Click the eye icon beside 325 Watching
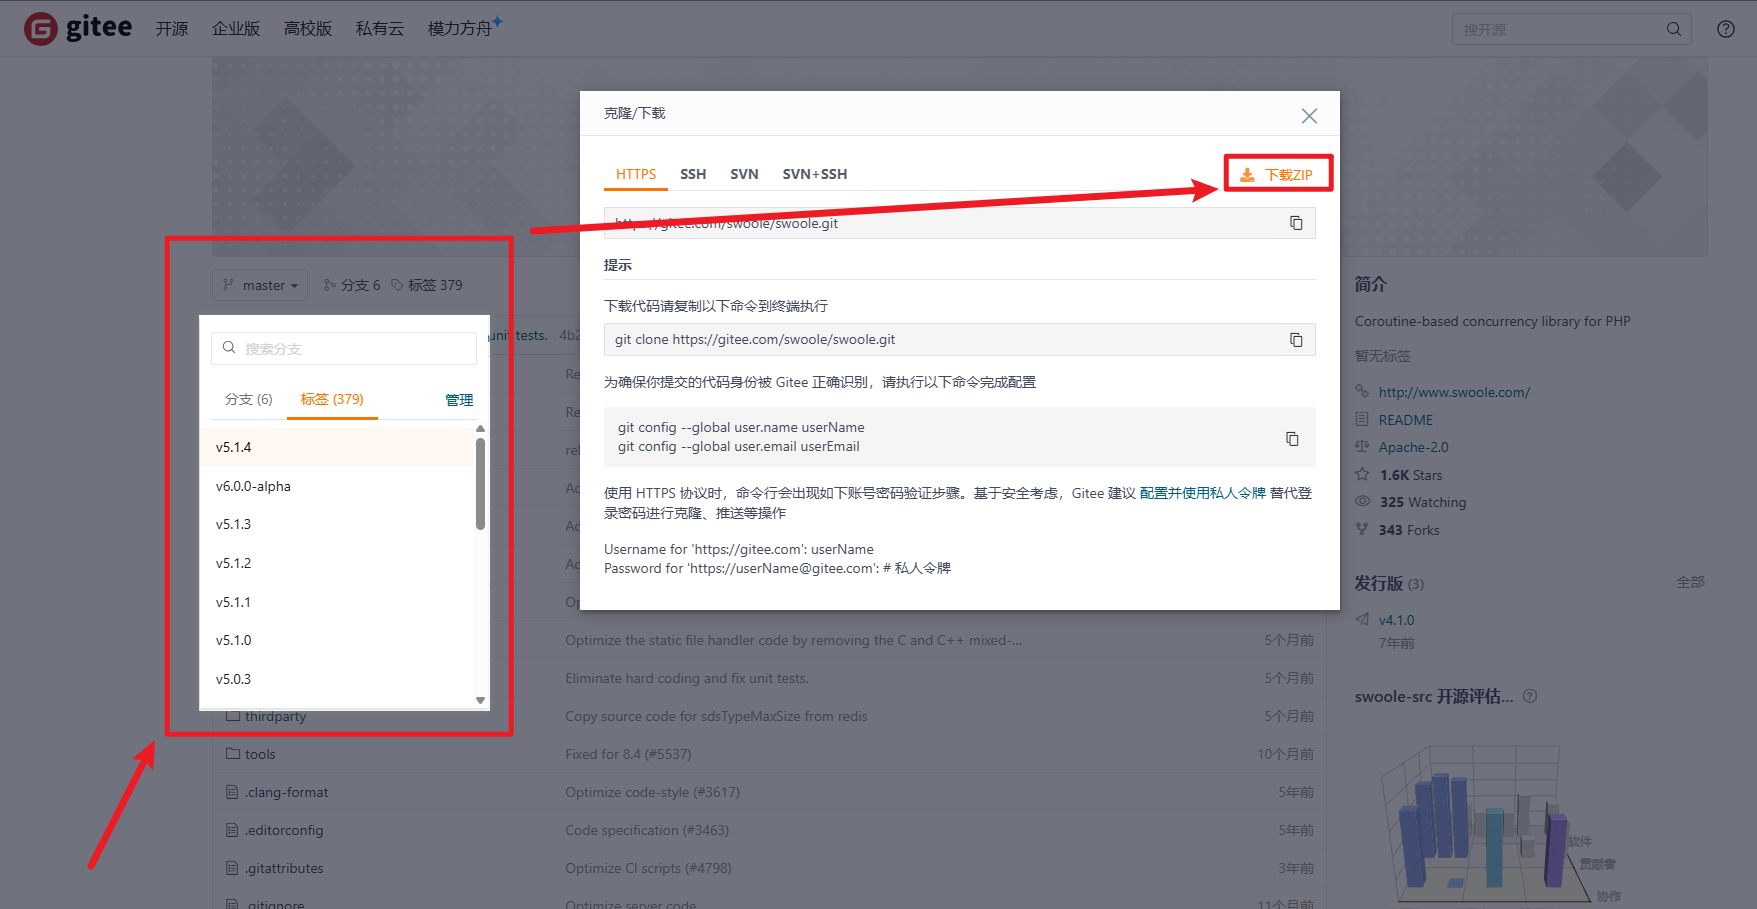Image resolution: width=1757 pixels, height=909 pixels. click(x=1363, y=501)
